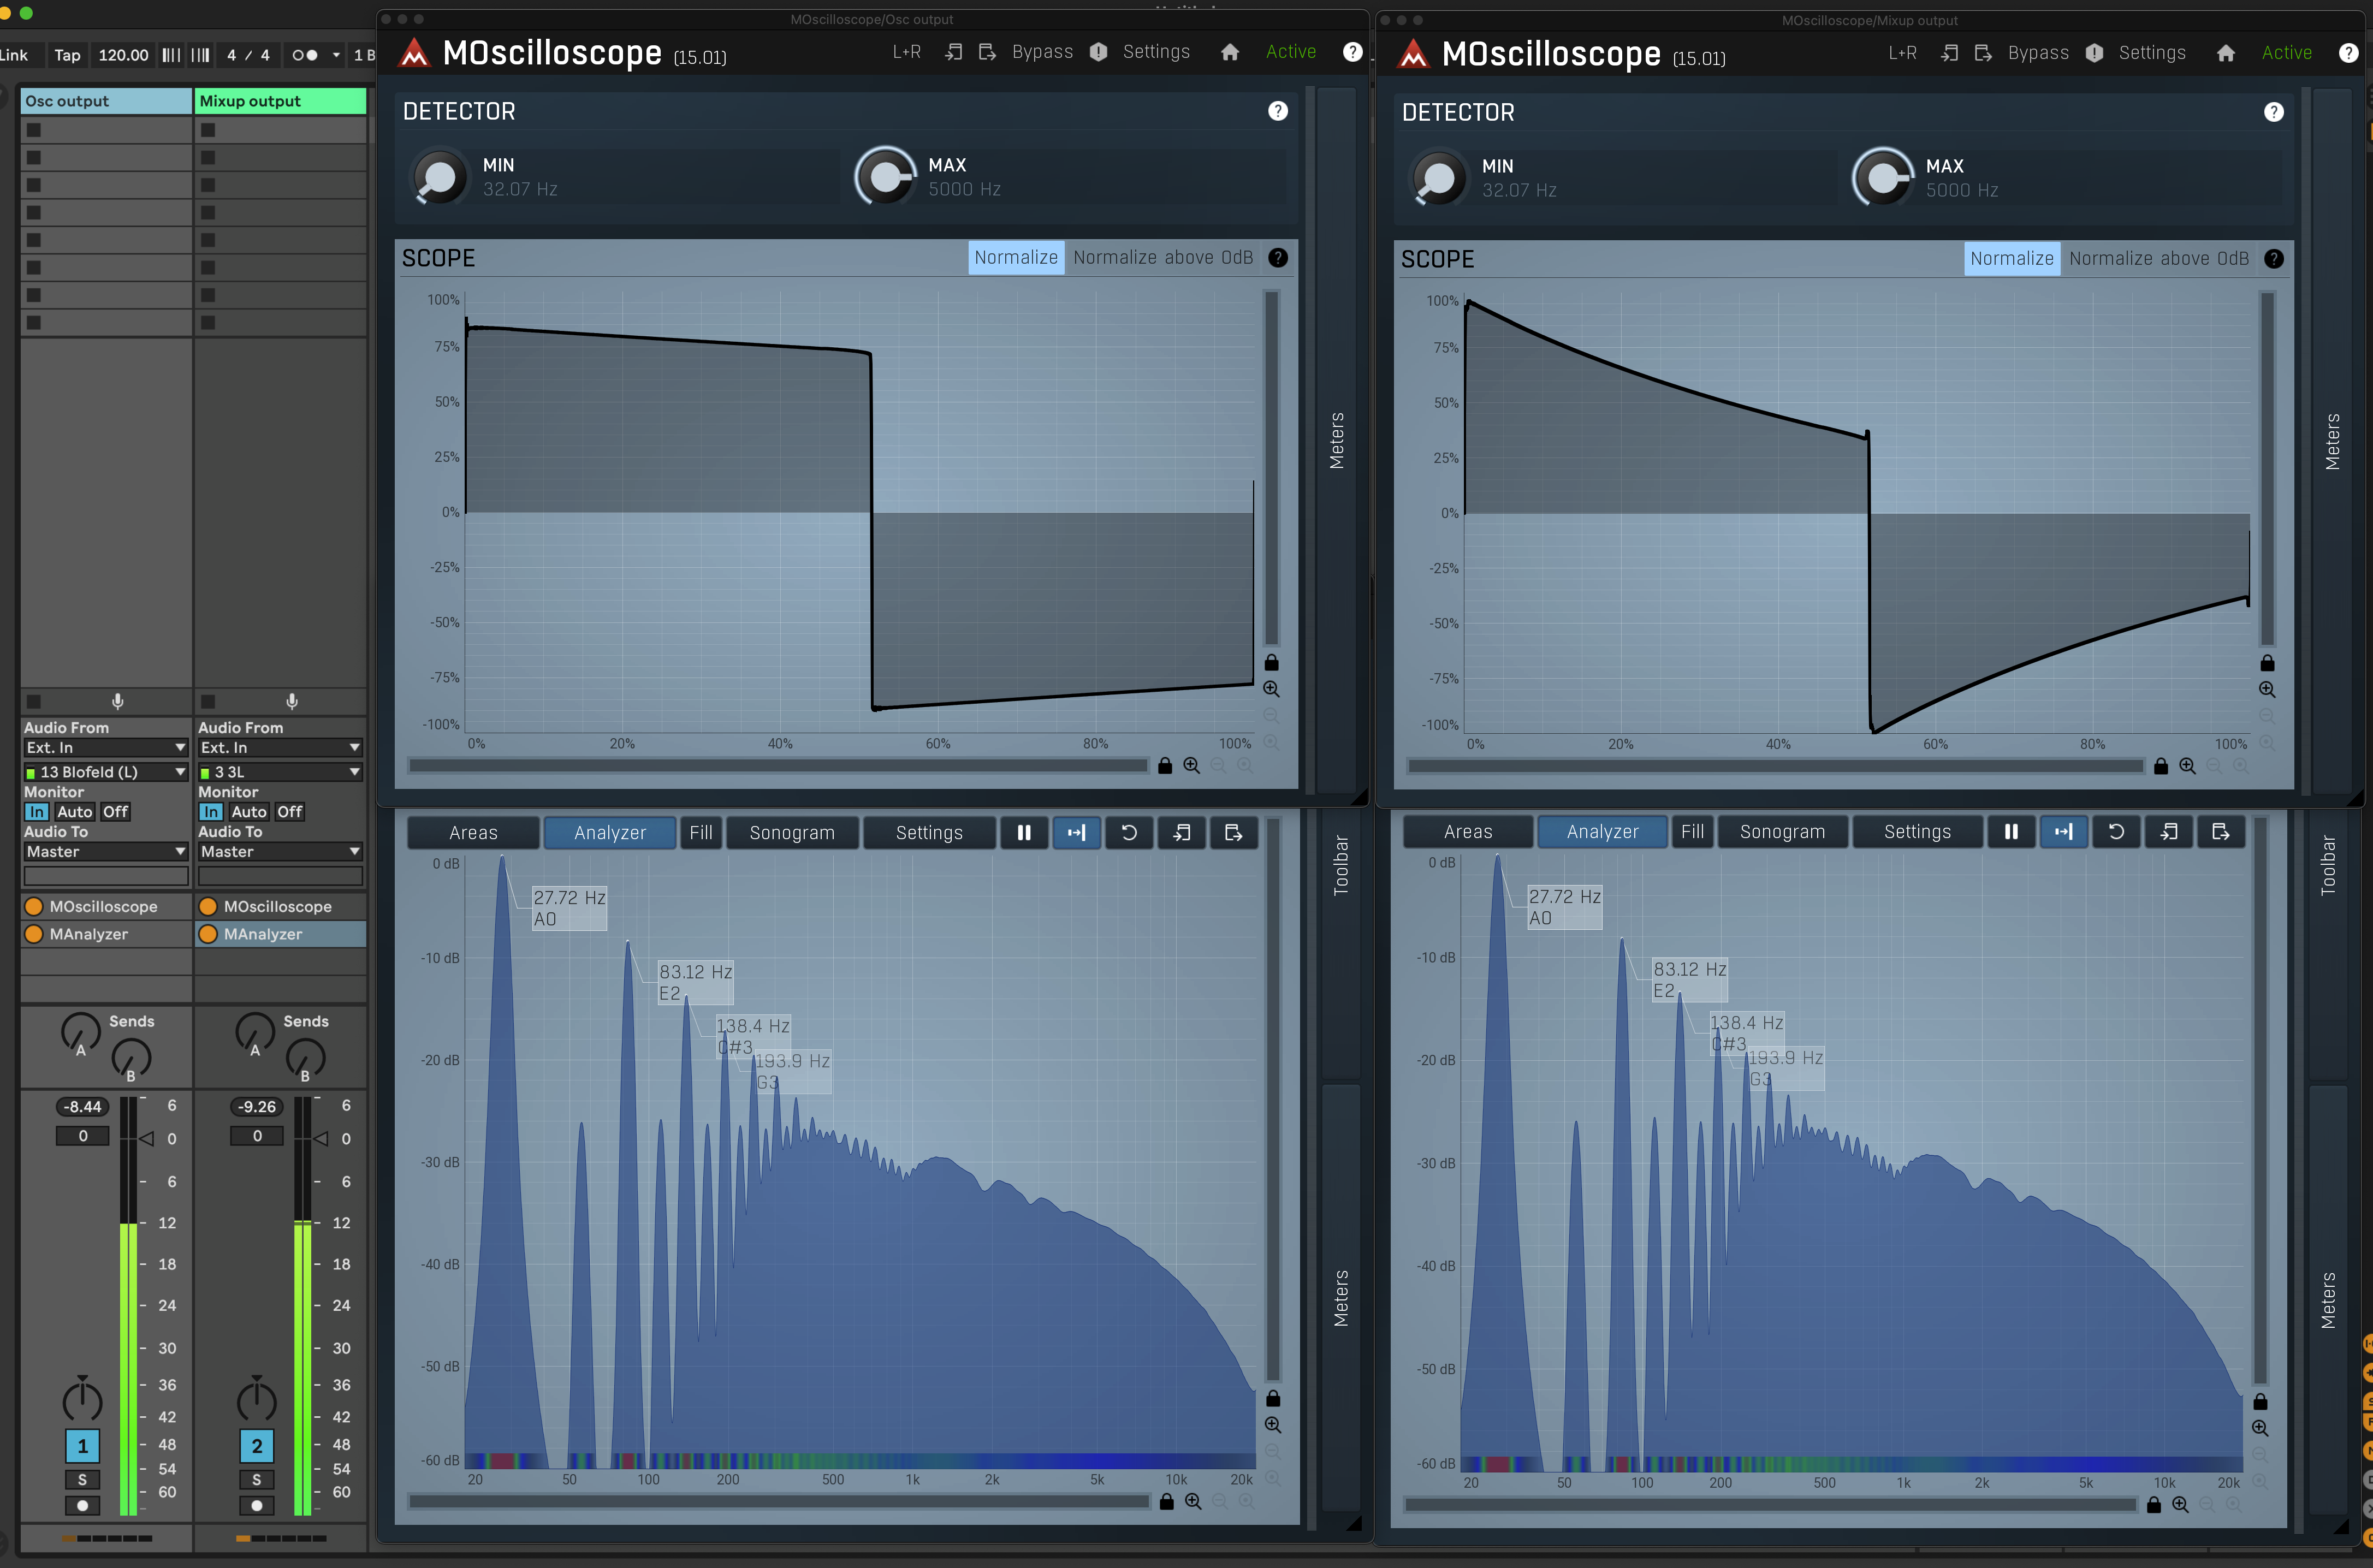Click pan knob on track 1

pyautogui.click(x=82, y=1400)
